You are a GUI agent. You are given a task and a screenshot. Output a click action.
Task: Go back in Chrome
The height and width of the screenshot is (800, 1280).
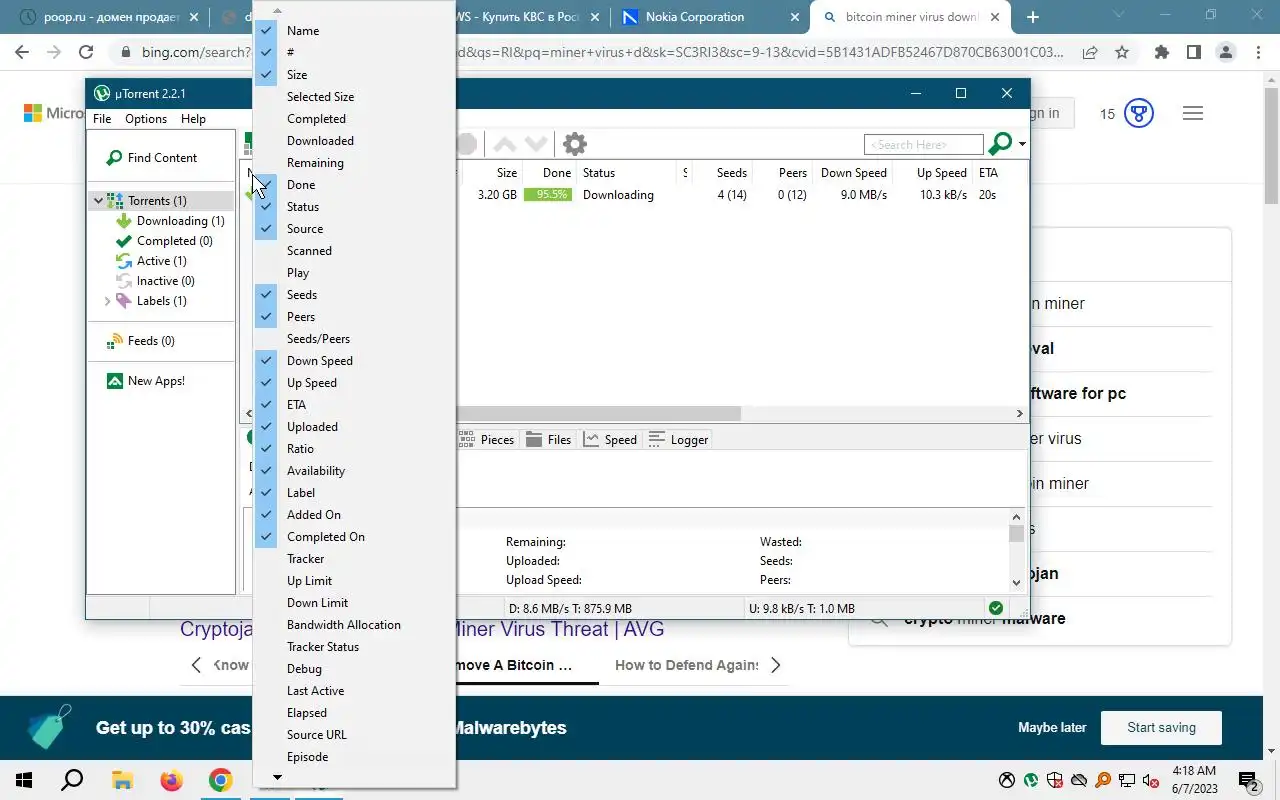(22, 53)
